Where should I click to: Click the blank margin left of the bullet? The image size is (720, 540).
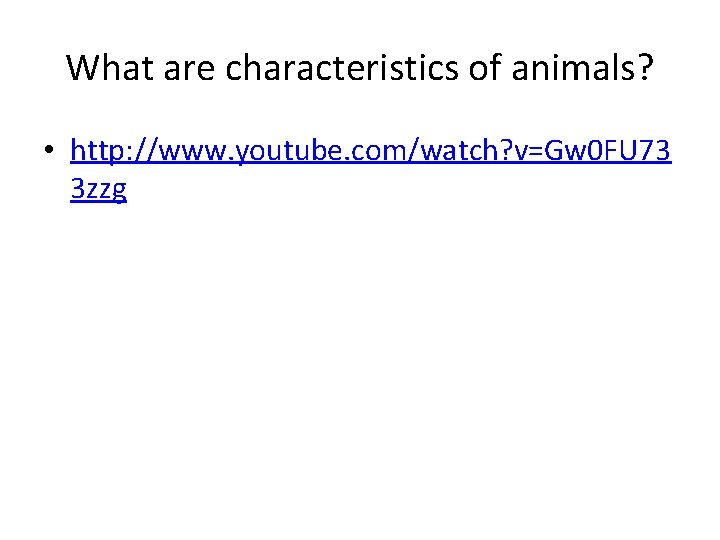[x=20, y=153]
